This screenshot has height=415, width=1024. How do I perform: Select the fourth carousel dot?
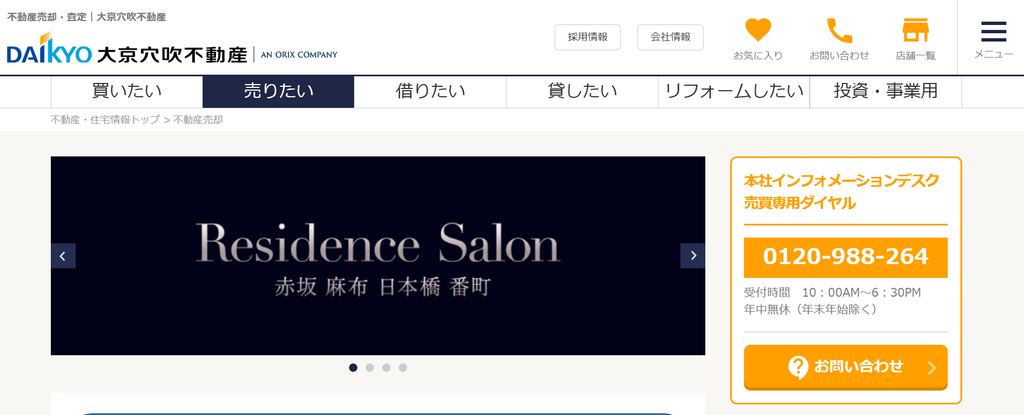pos(403,367)
